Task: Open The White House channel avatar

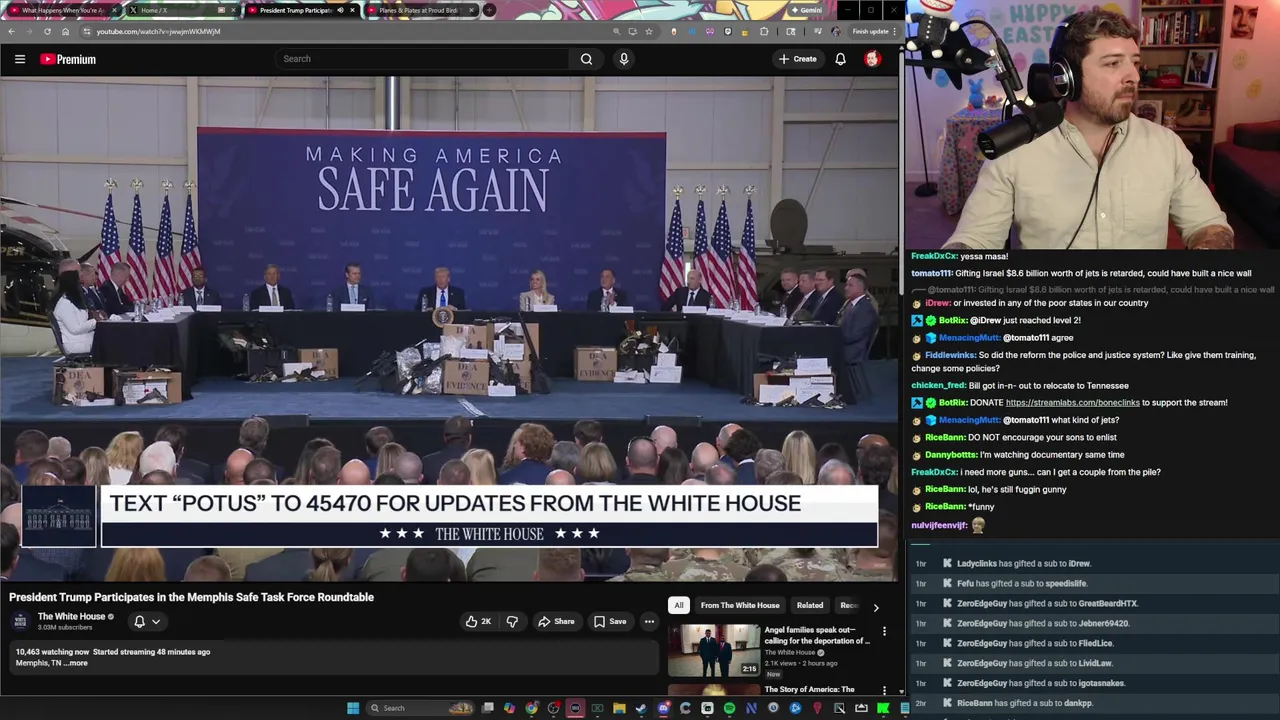Action: 20,621
